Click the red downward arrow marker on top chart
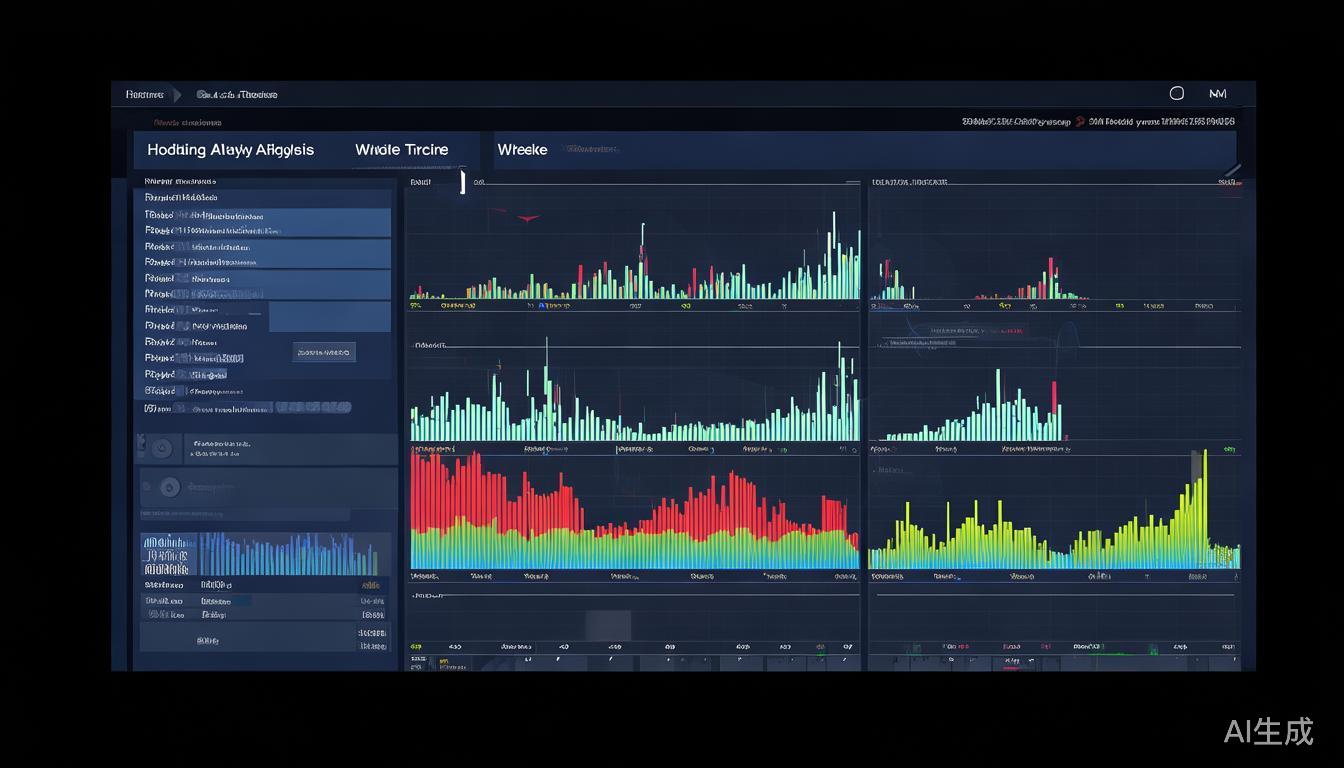The height and width of the screenshot is (768, 1344). 527,217
